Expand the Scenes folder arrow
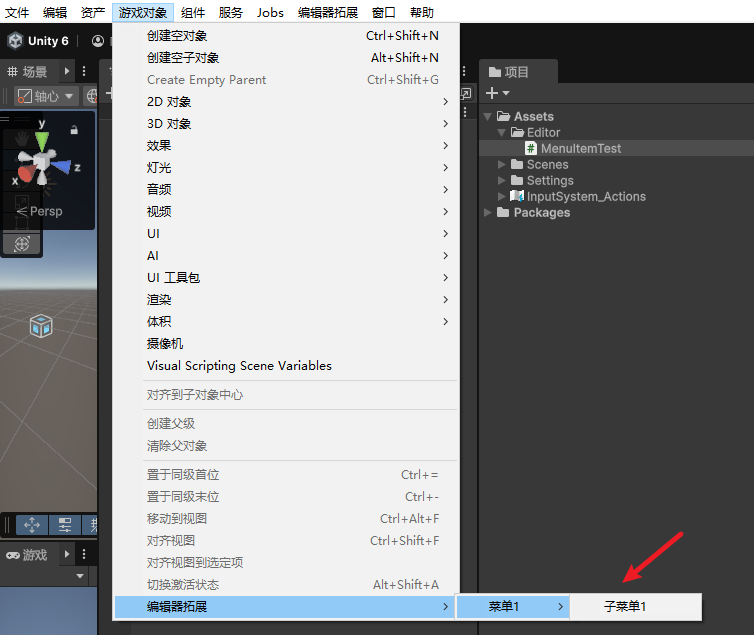 [502, 164]
